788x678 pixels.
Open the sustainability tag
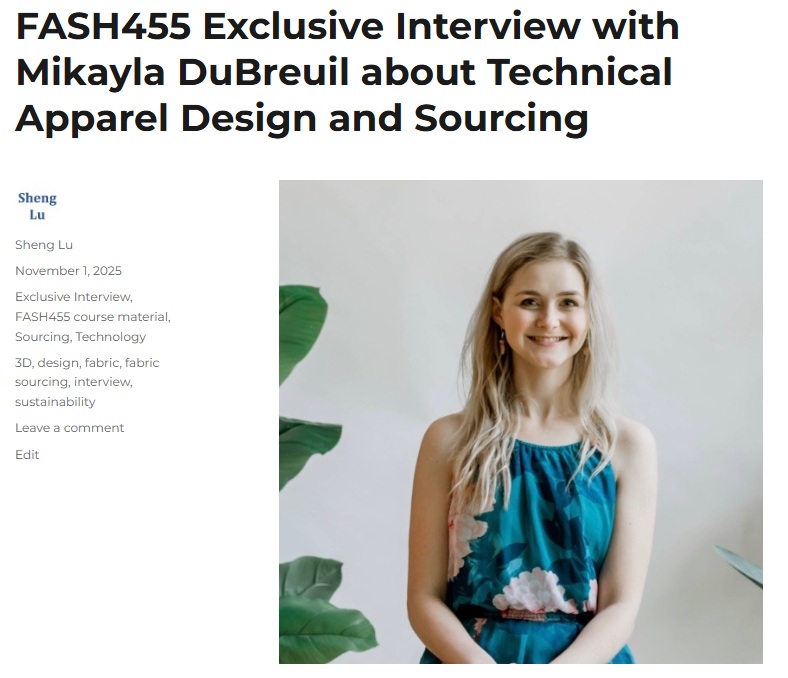[55, 402]
